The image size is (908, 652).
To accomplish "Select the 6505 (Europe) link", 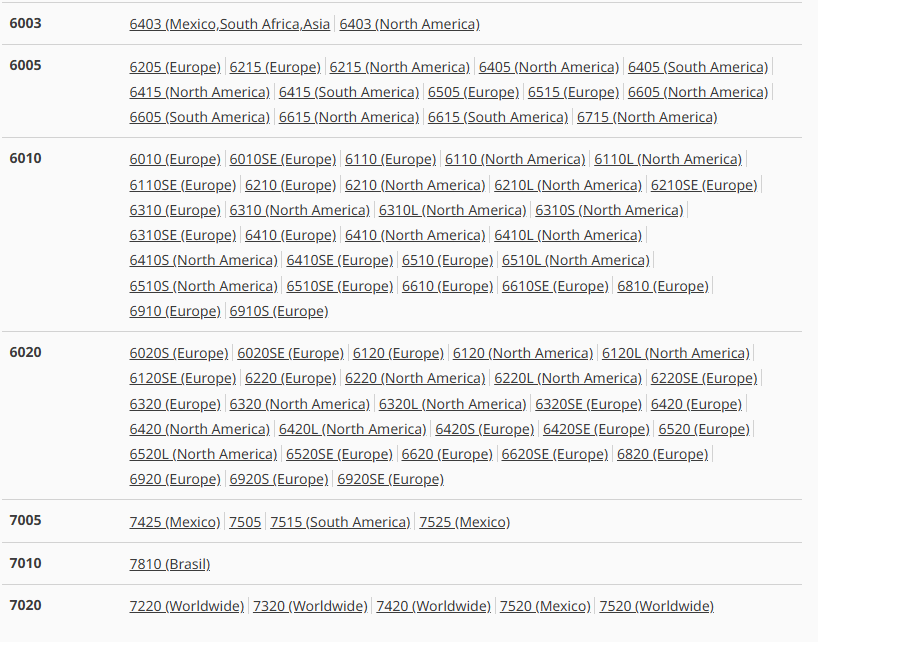I will tap(473, 92).
